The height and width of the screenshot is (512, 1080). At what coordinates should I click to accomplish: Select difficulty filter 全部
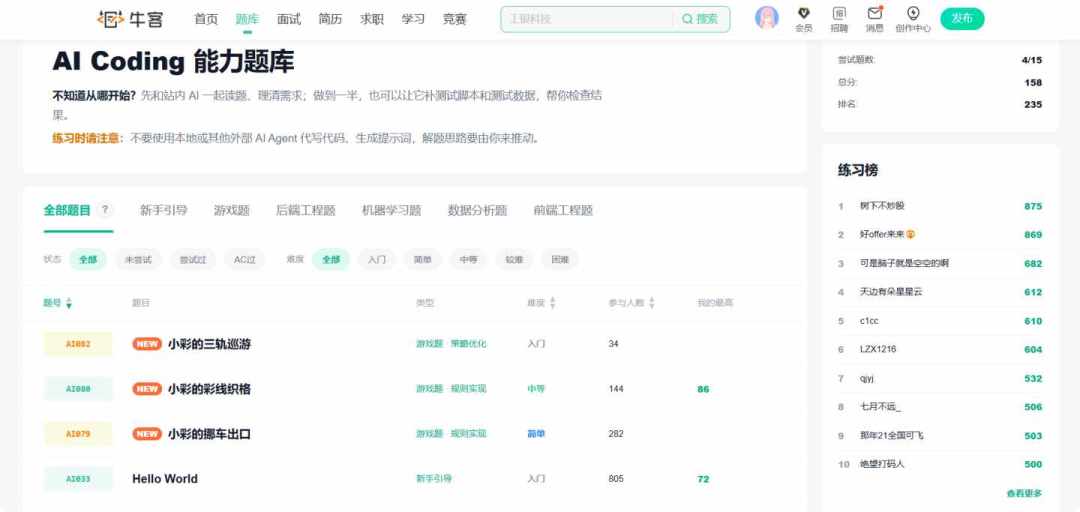click(x=331, y=260)
